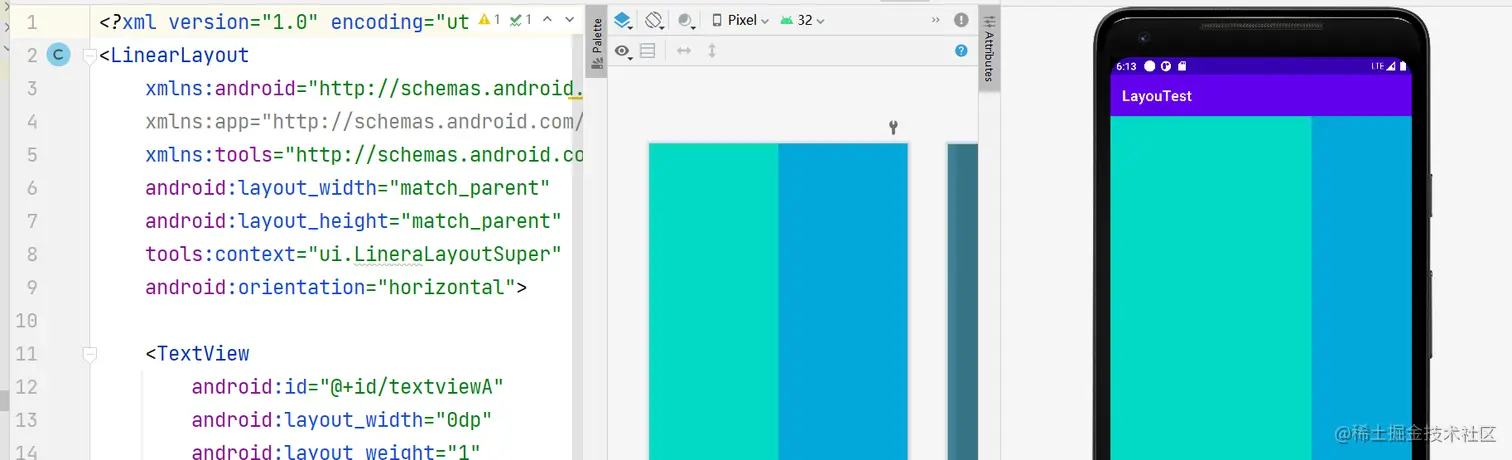Click the error warning circle icon in design toolbar
The image size is (1512, 460).
pyautogui.click(x=961, y=20)
